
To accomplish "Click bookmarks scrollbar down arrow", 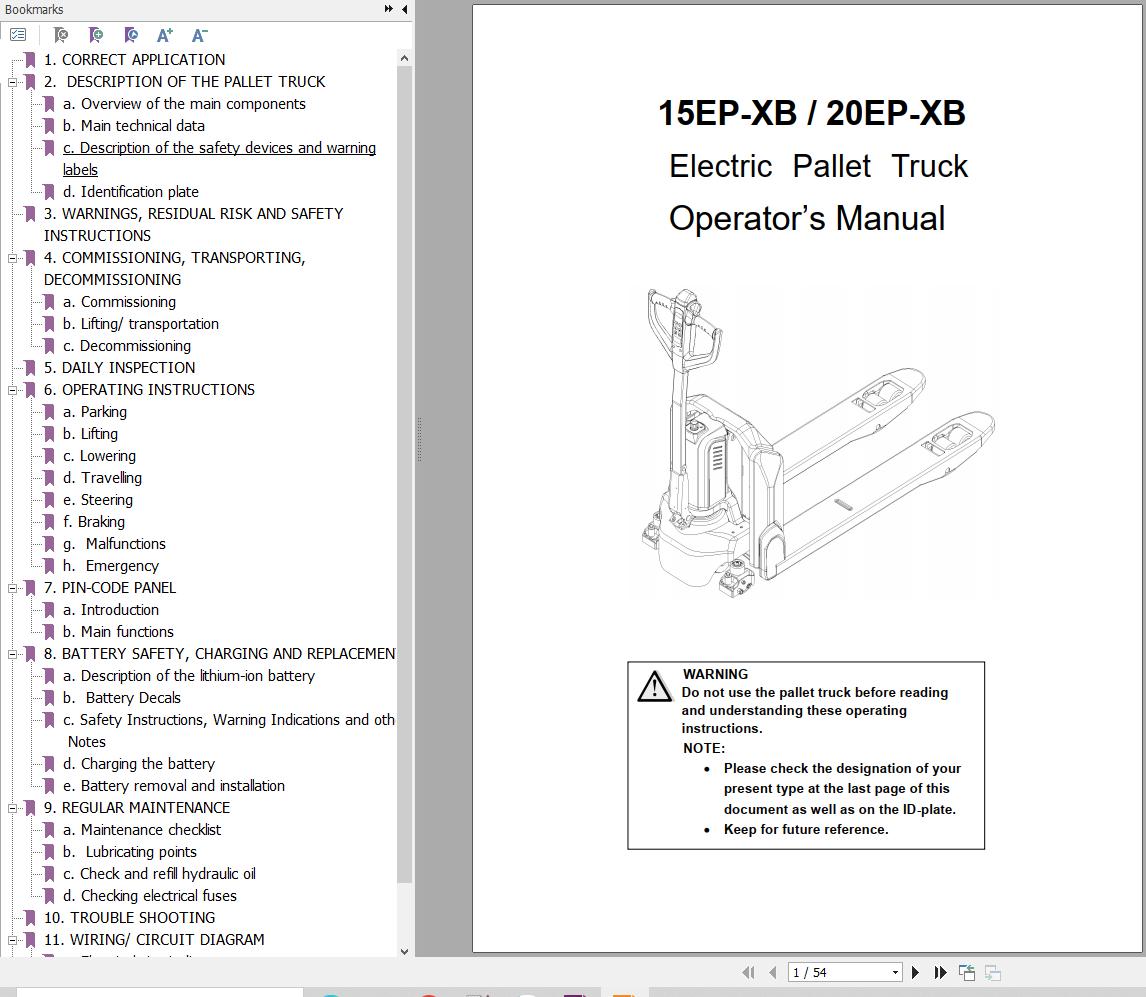I will pyautogui.click(x=404, y=951).
